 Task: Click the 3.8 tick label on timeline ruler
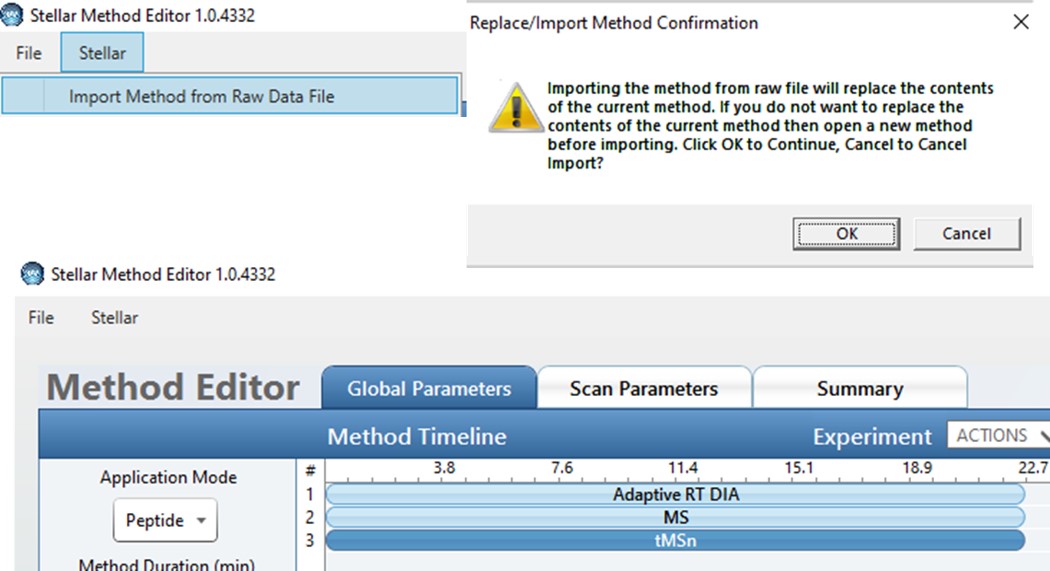pos(444,467)
